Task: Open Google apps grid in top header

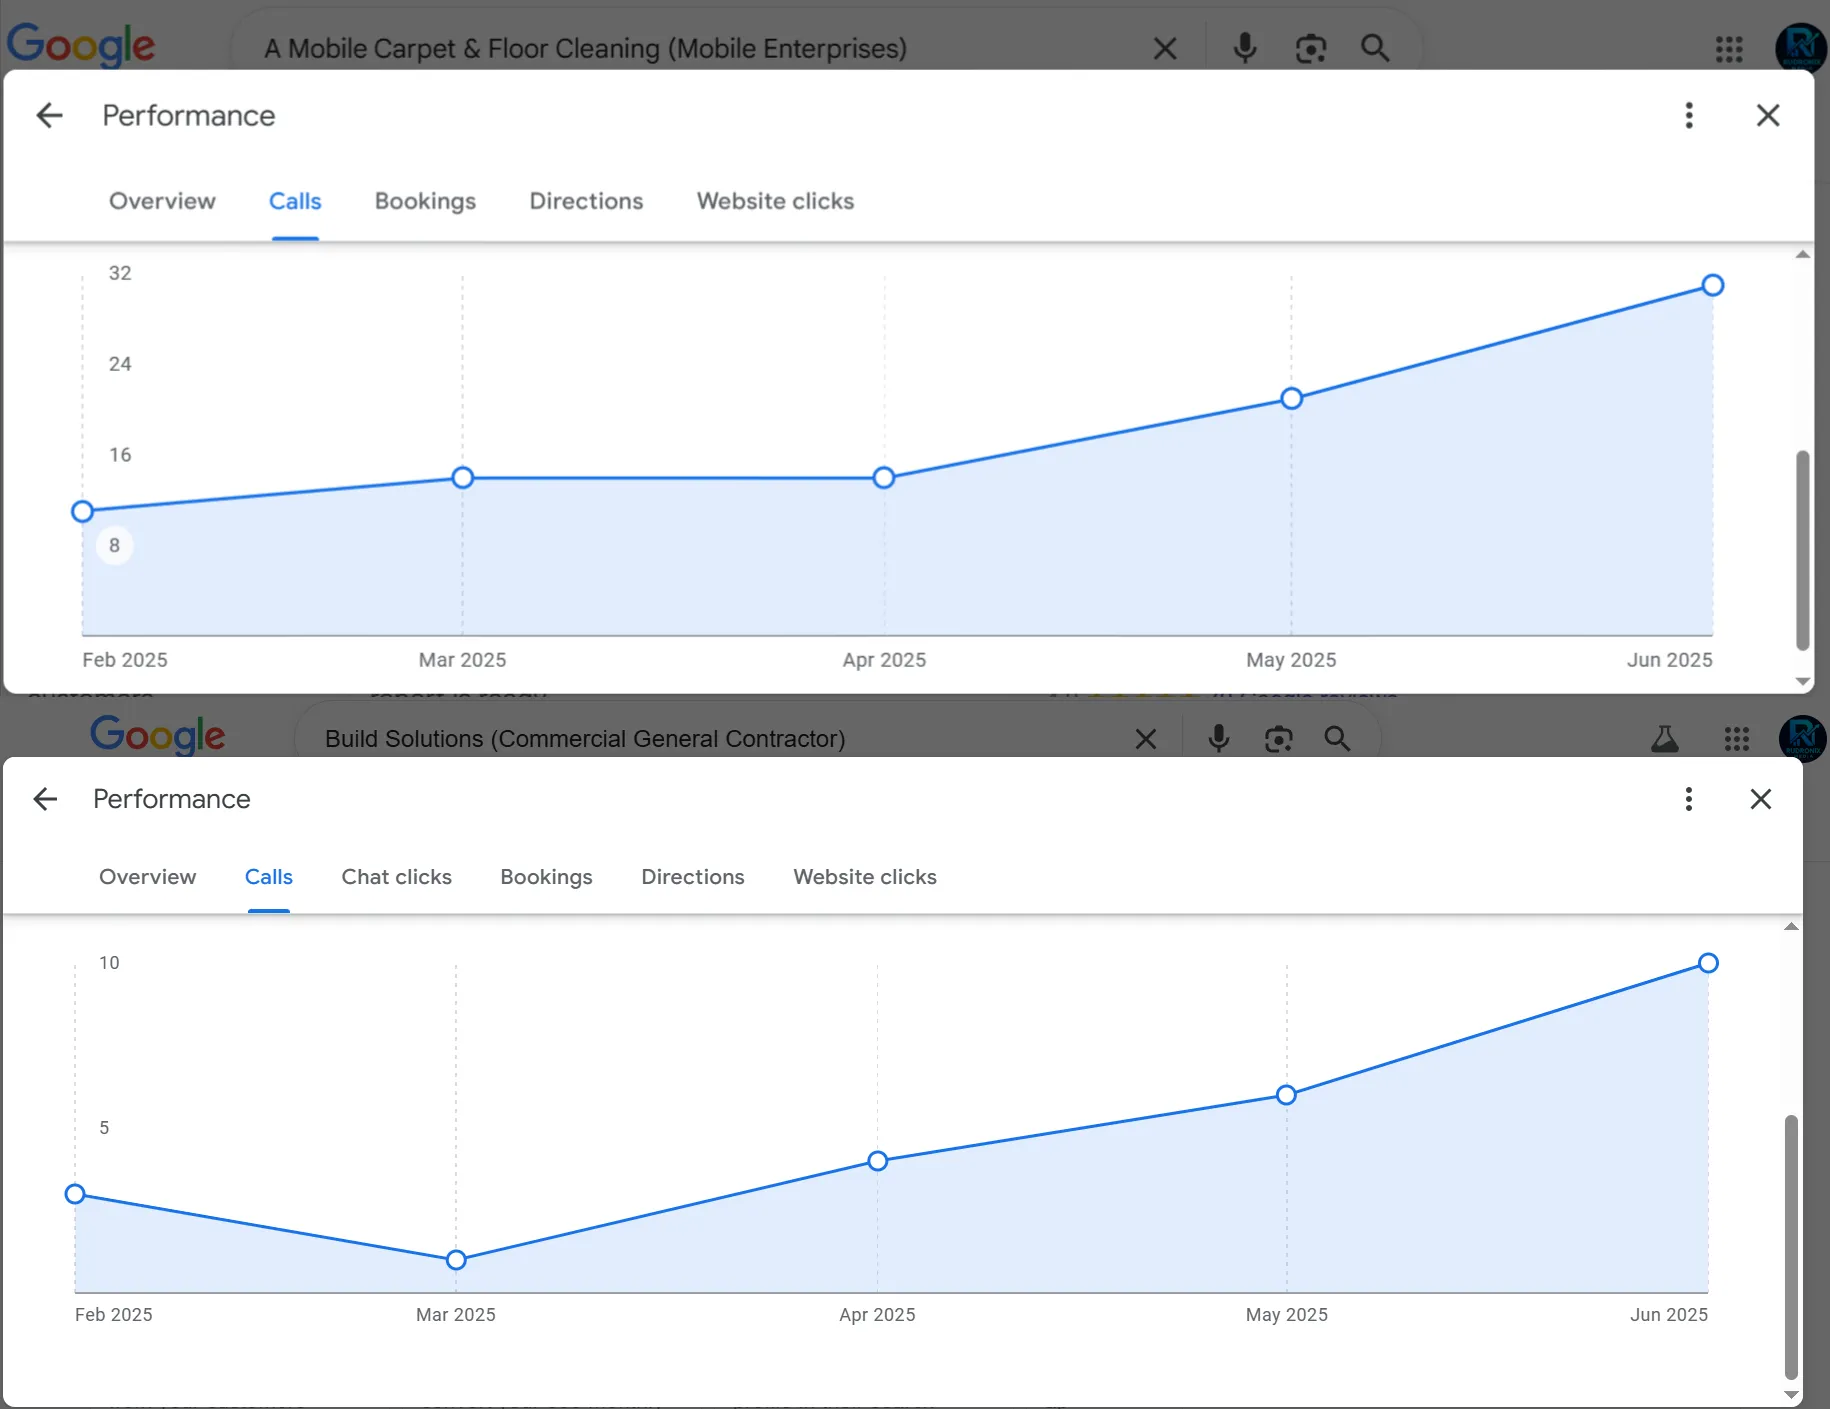Action: (x=1729, y=48)
